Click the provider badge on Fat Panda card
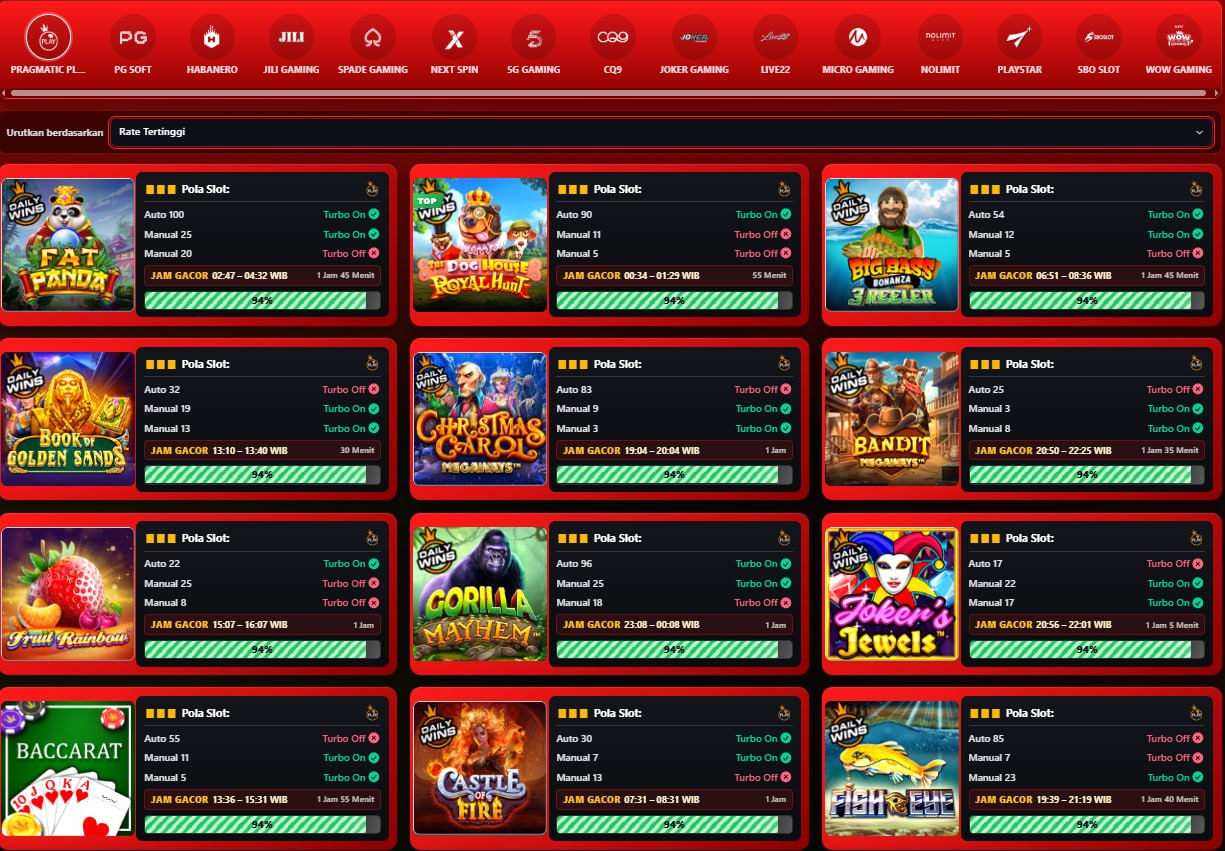1225x851 pixels. (x=372, y=189)
